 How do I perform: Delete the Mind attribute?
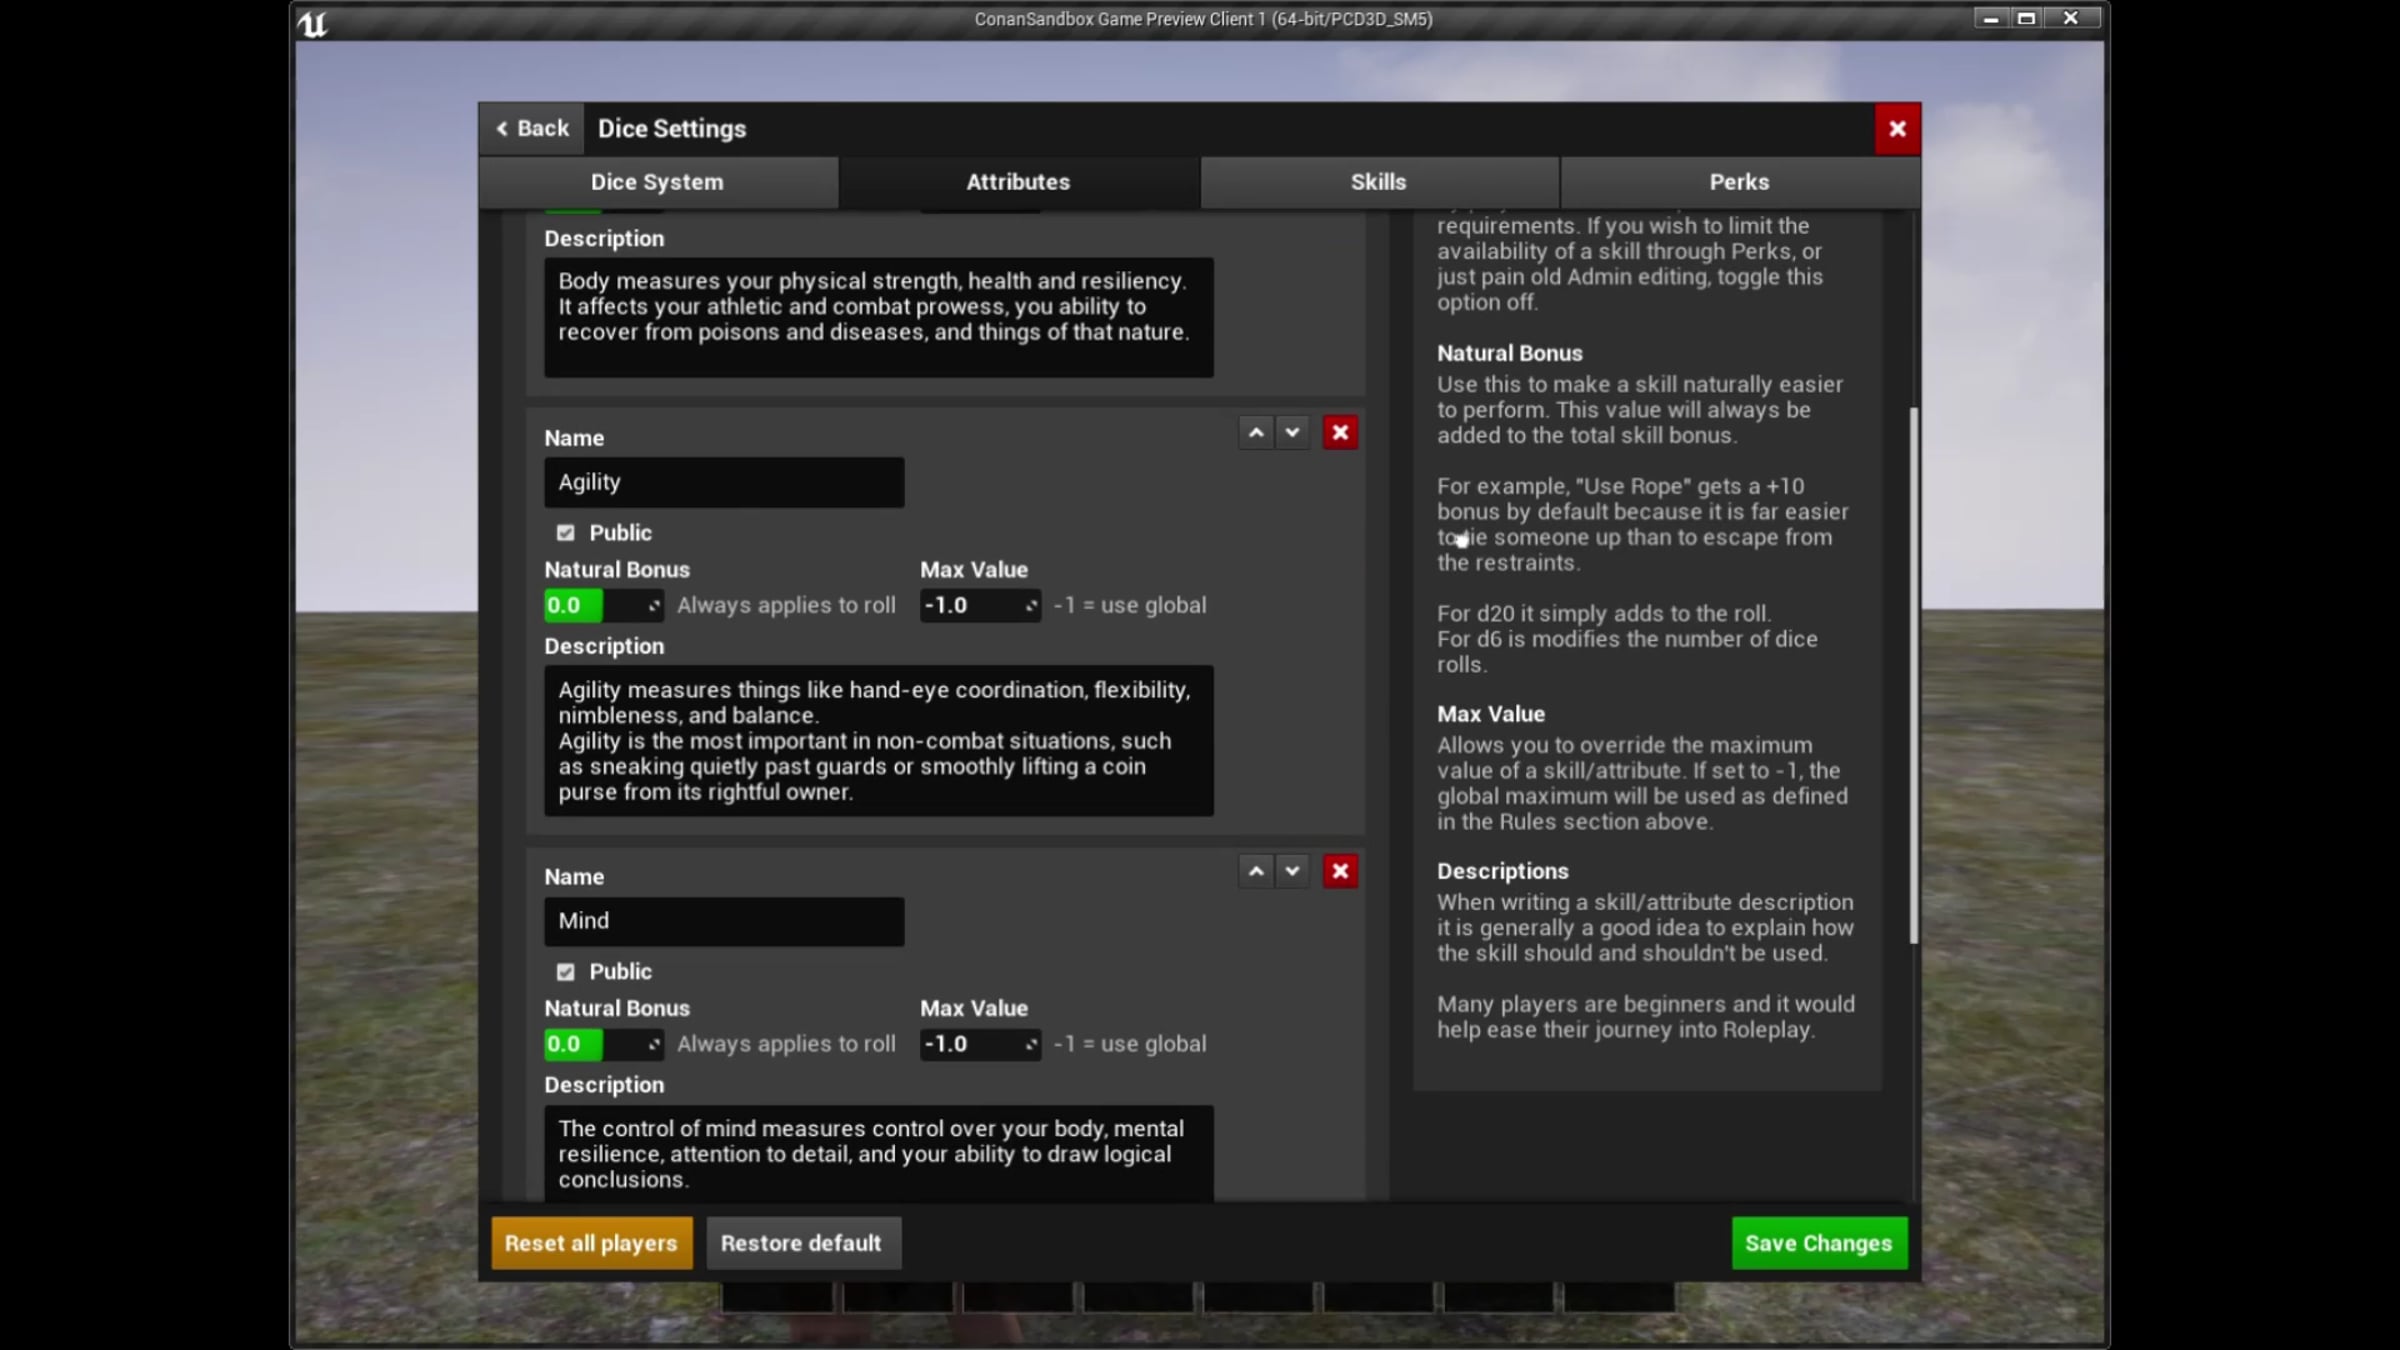point(1340,872)
